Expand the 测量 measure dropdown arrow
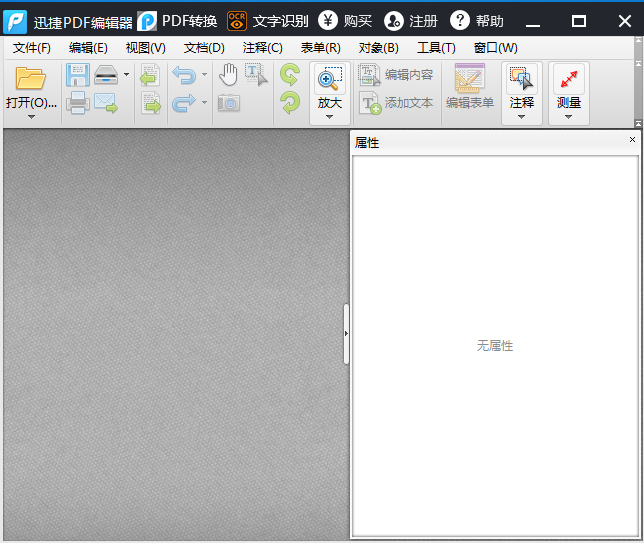Image resolution: width=644 pixels, height=543 pixels. pyautogui.click(x=568, y=117)
